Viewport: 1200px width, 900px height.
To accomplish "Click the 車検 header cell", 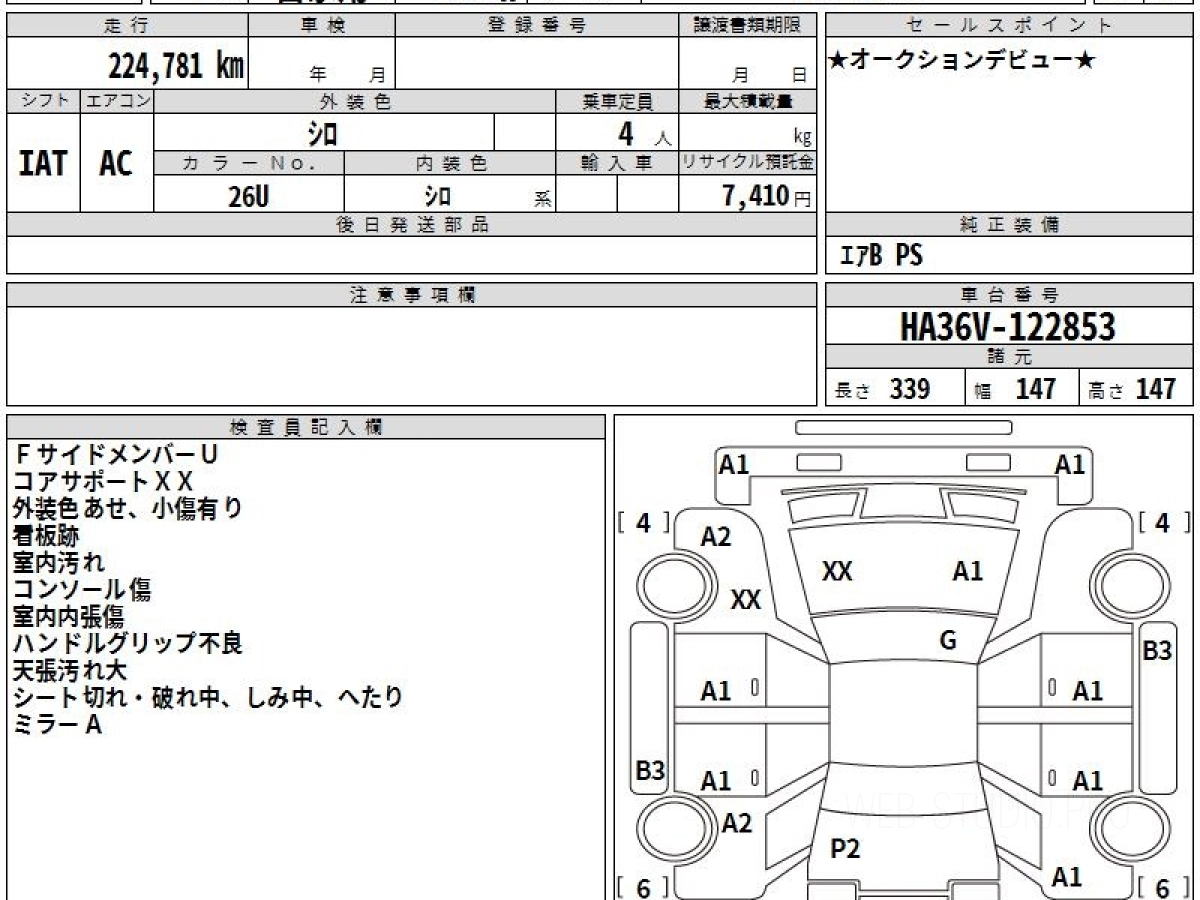I will pos(322,26).
